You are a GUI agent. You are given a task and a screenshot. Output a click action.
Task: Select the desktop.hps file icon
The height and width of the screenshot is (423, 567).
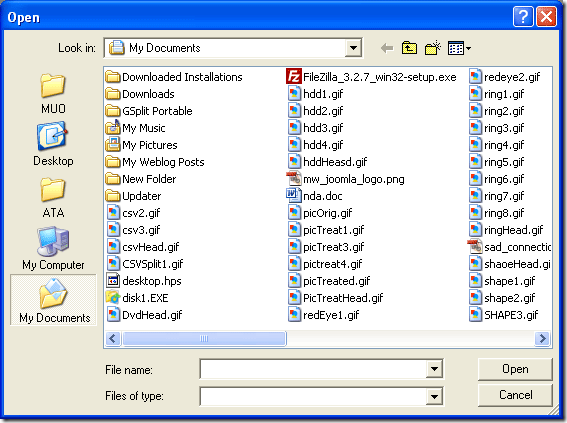coord(113,281)
